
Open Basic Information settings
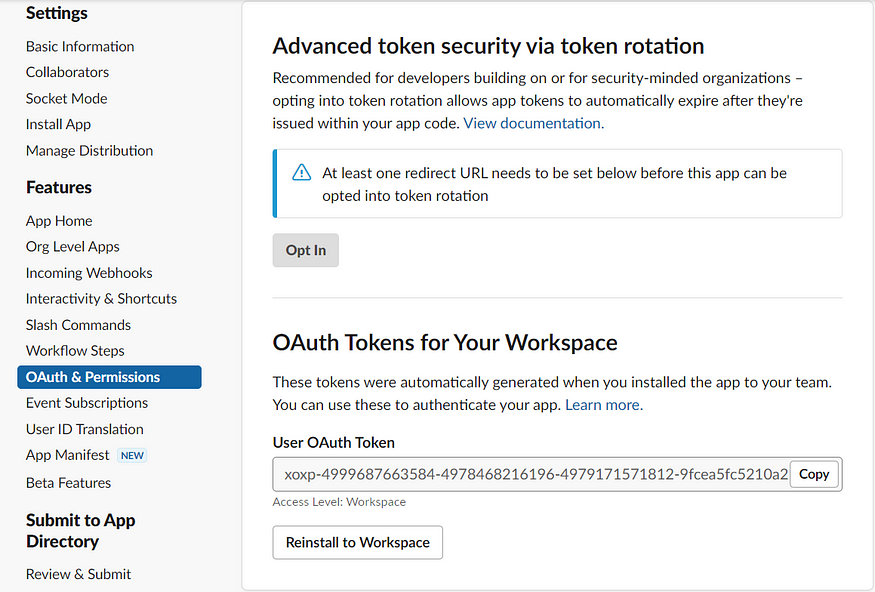(80, 46)
